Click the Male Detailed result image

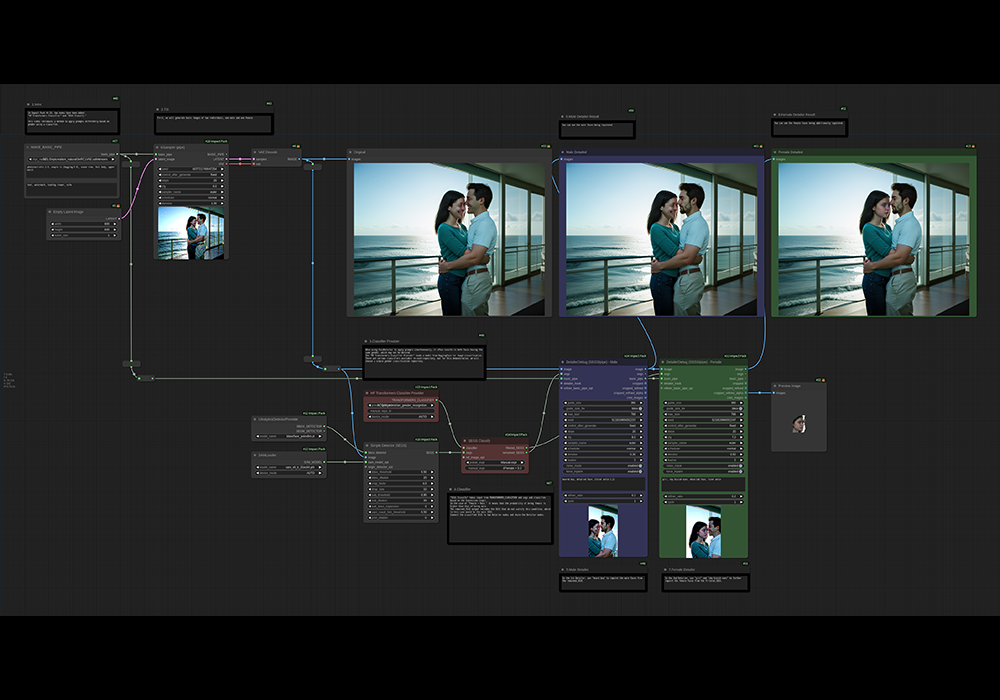click(661, 239)
